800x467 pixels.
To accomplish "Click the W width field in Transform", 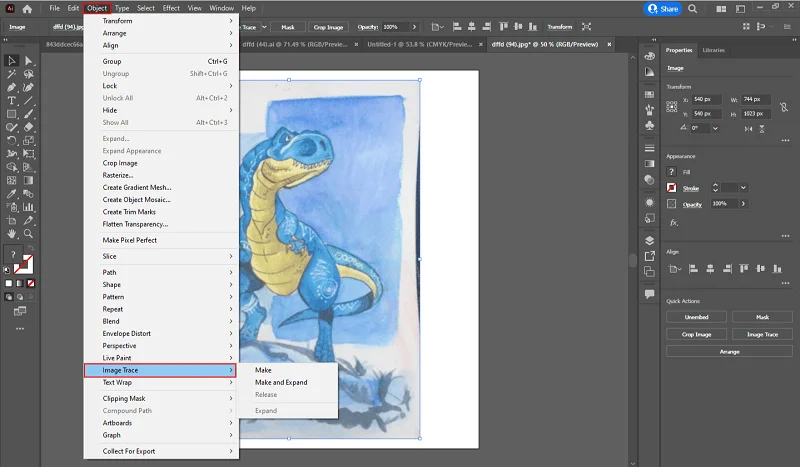I will [756, 99].
